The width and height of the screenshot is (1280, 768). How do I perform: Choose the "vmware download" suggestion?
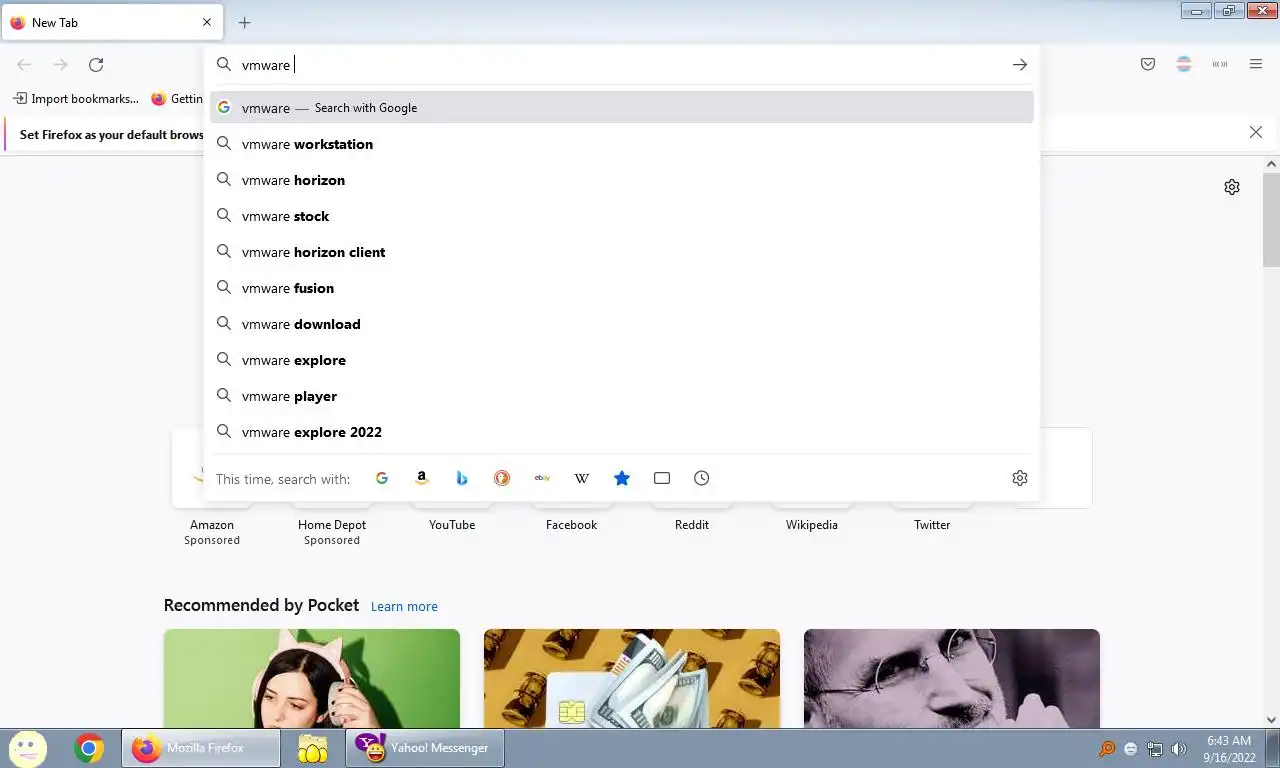pos(622,324)
